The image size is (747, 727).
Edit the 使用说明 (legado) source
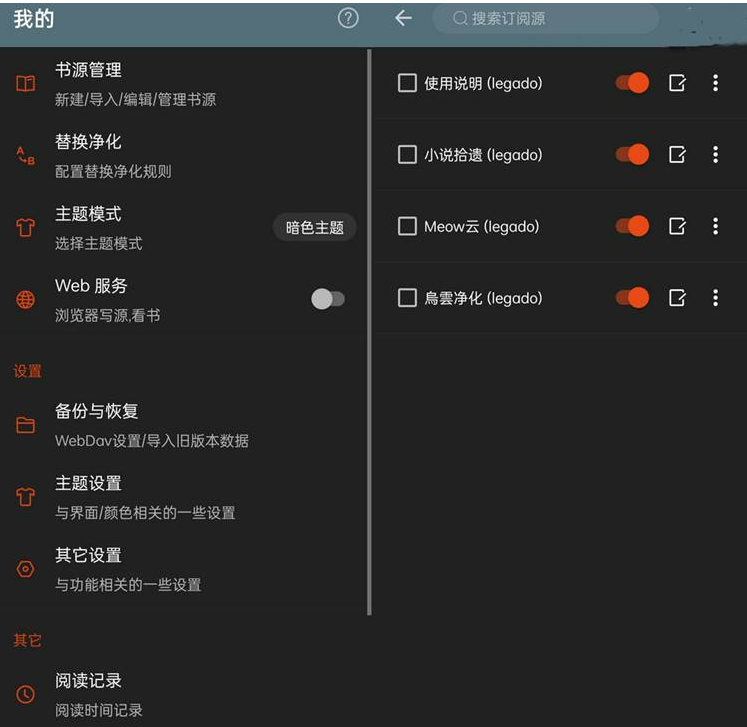point(677,83)
